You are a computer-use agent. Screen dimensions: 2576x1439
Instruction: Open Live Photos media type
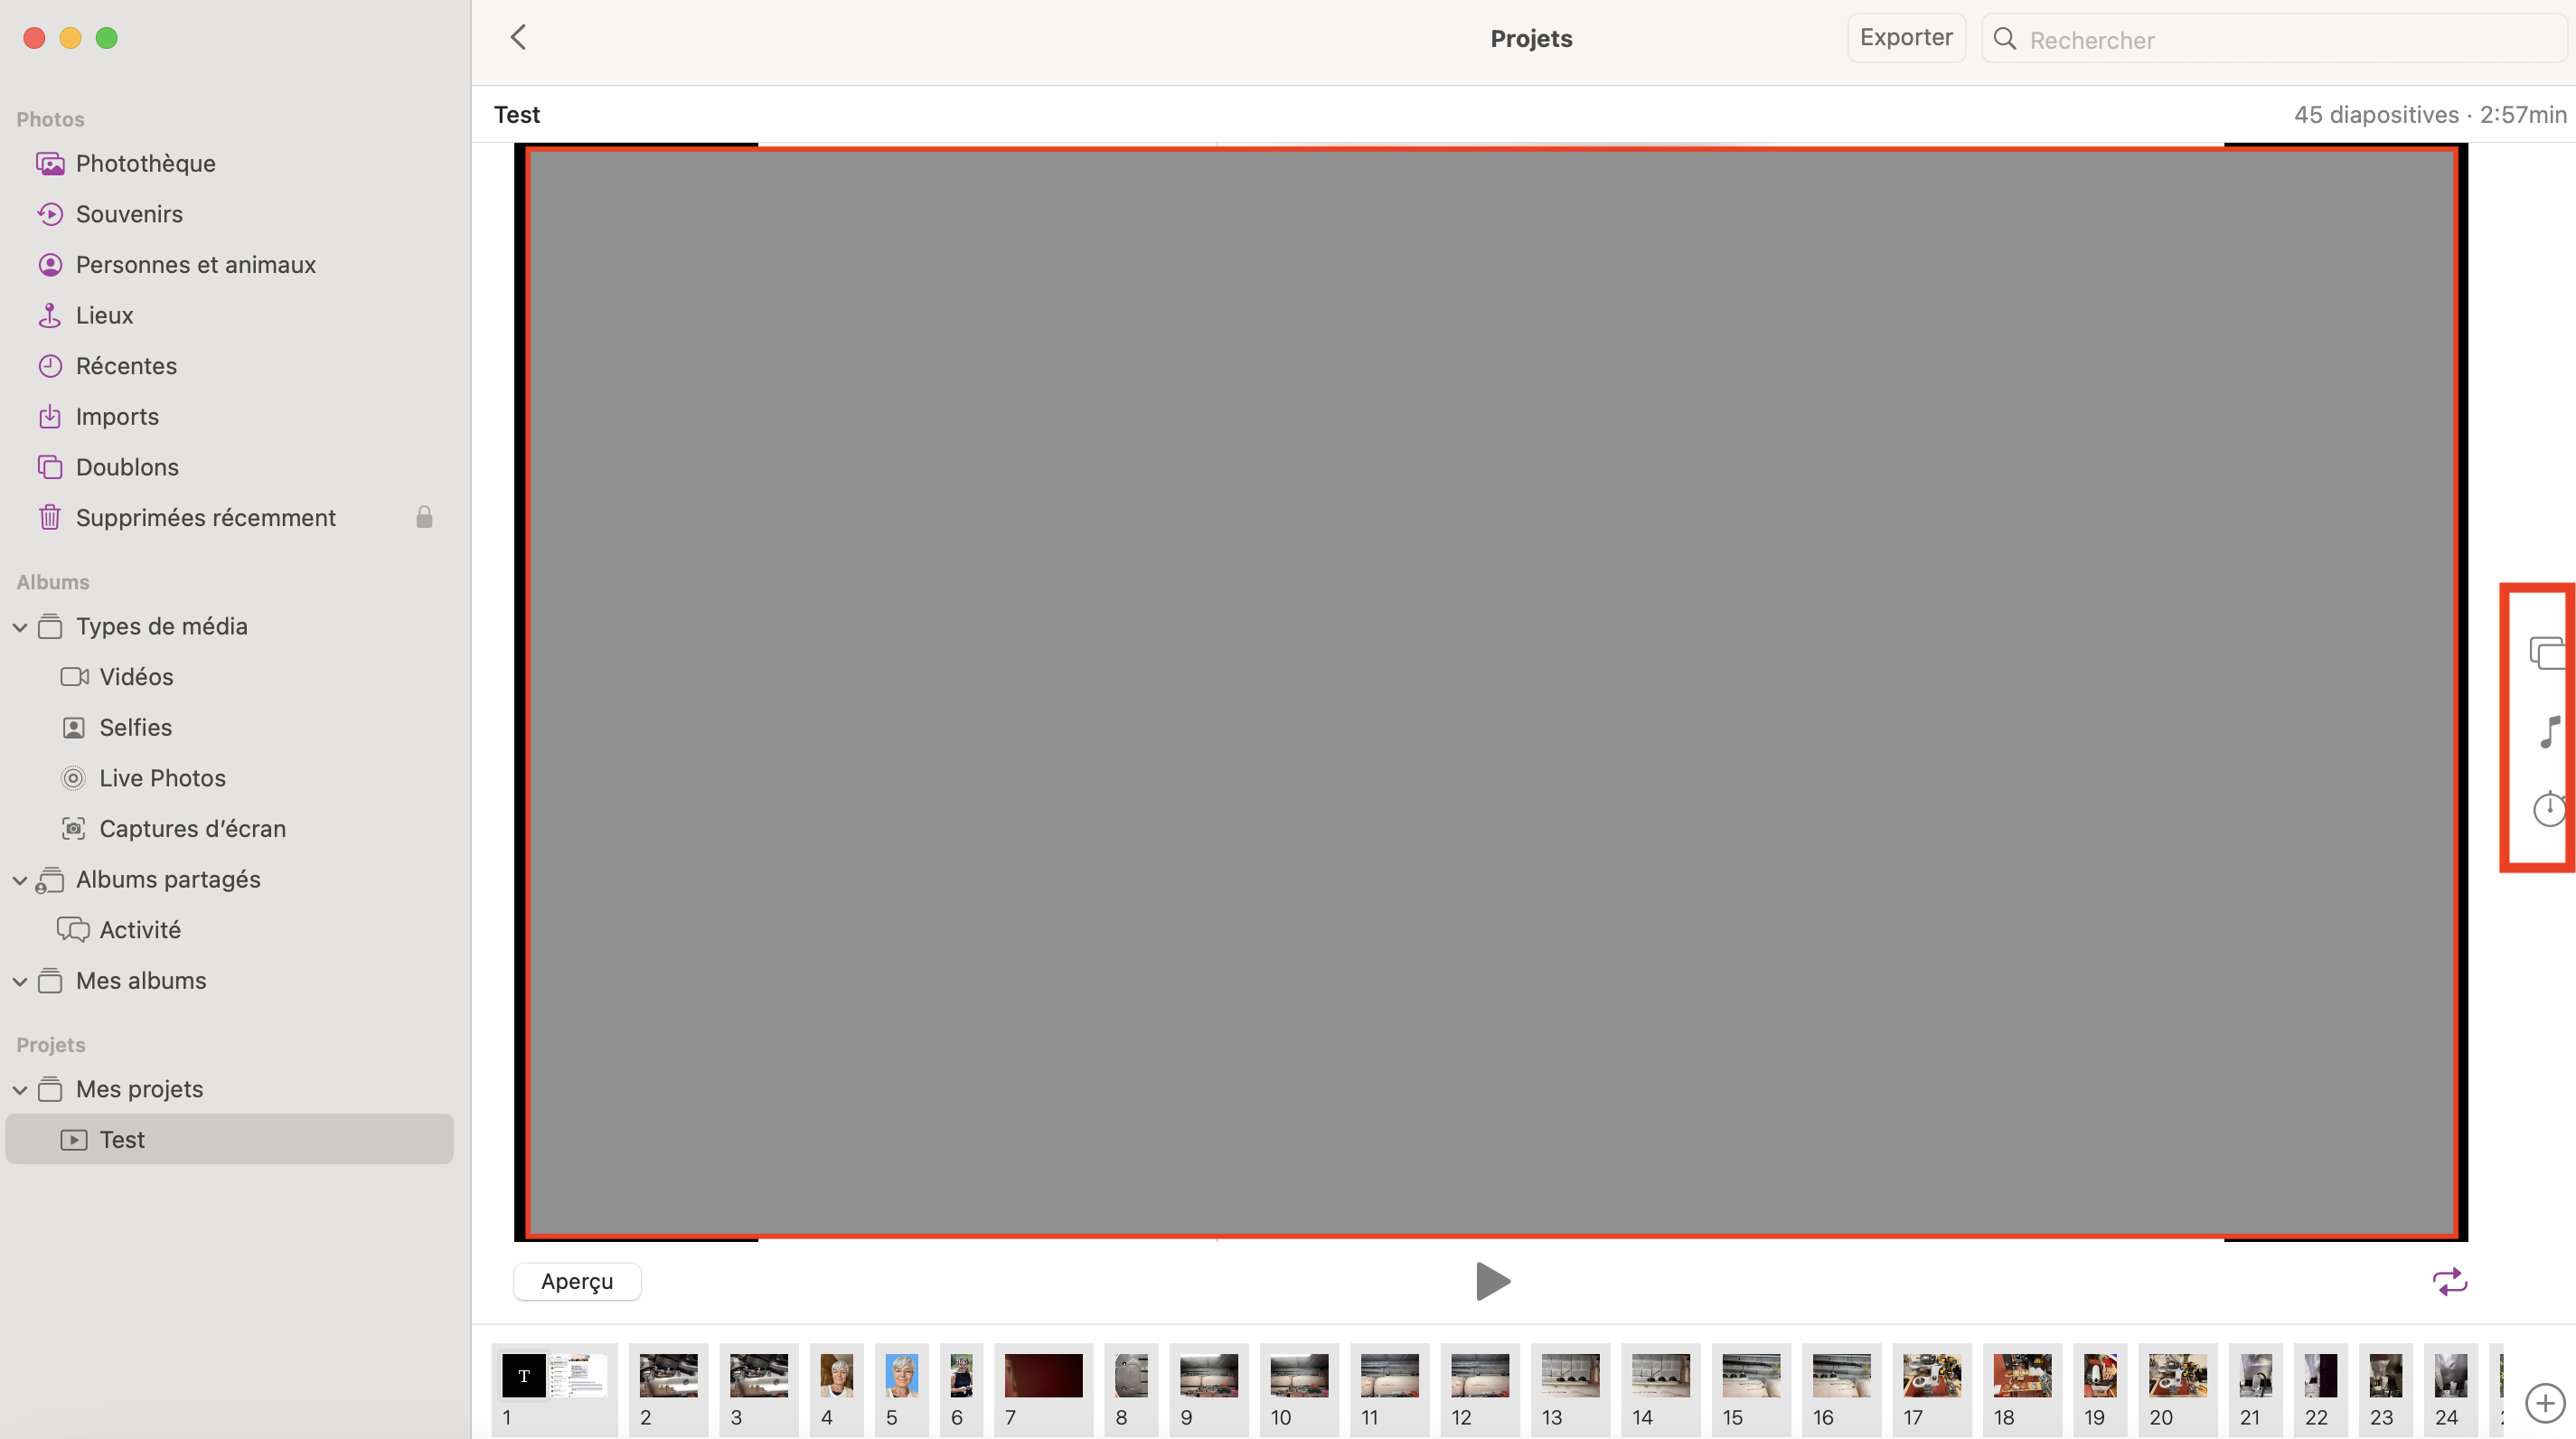coord(162,777)
